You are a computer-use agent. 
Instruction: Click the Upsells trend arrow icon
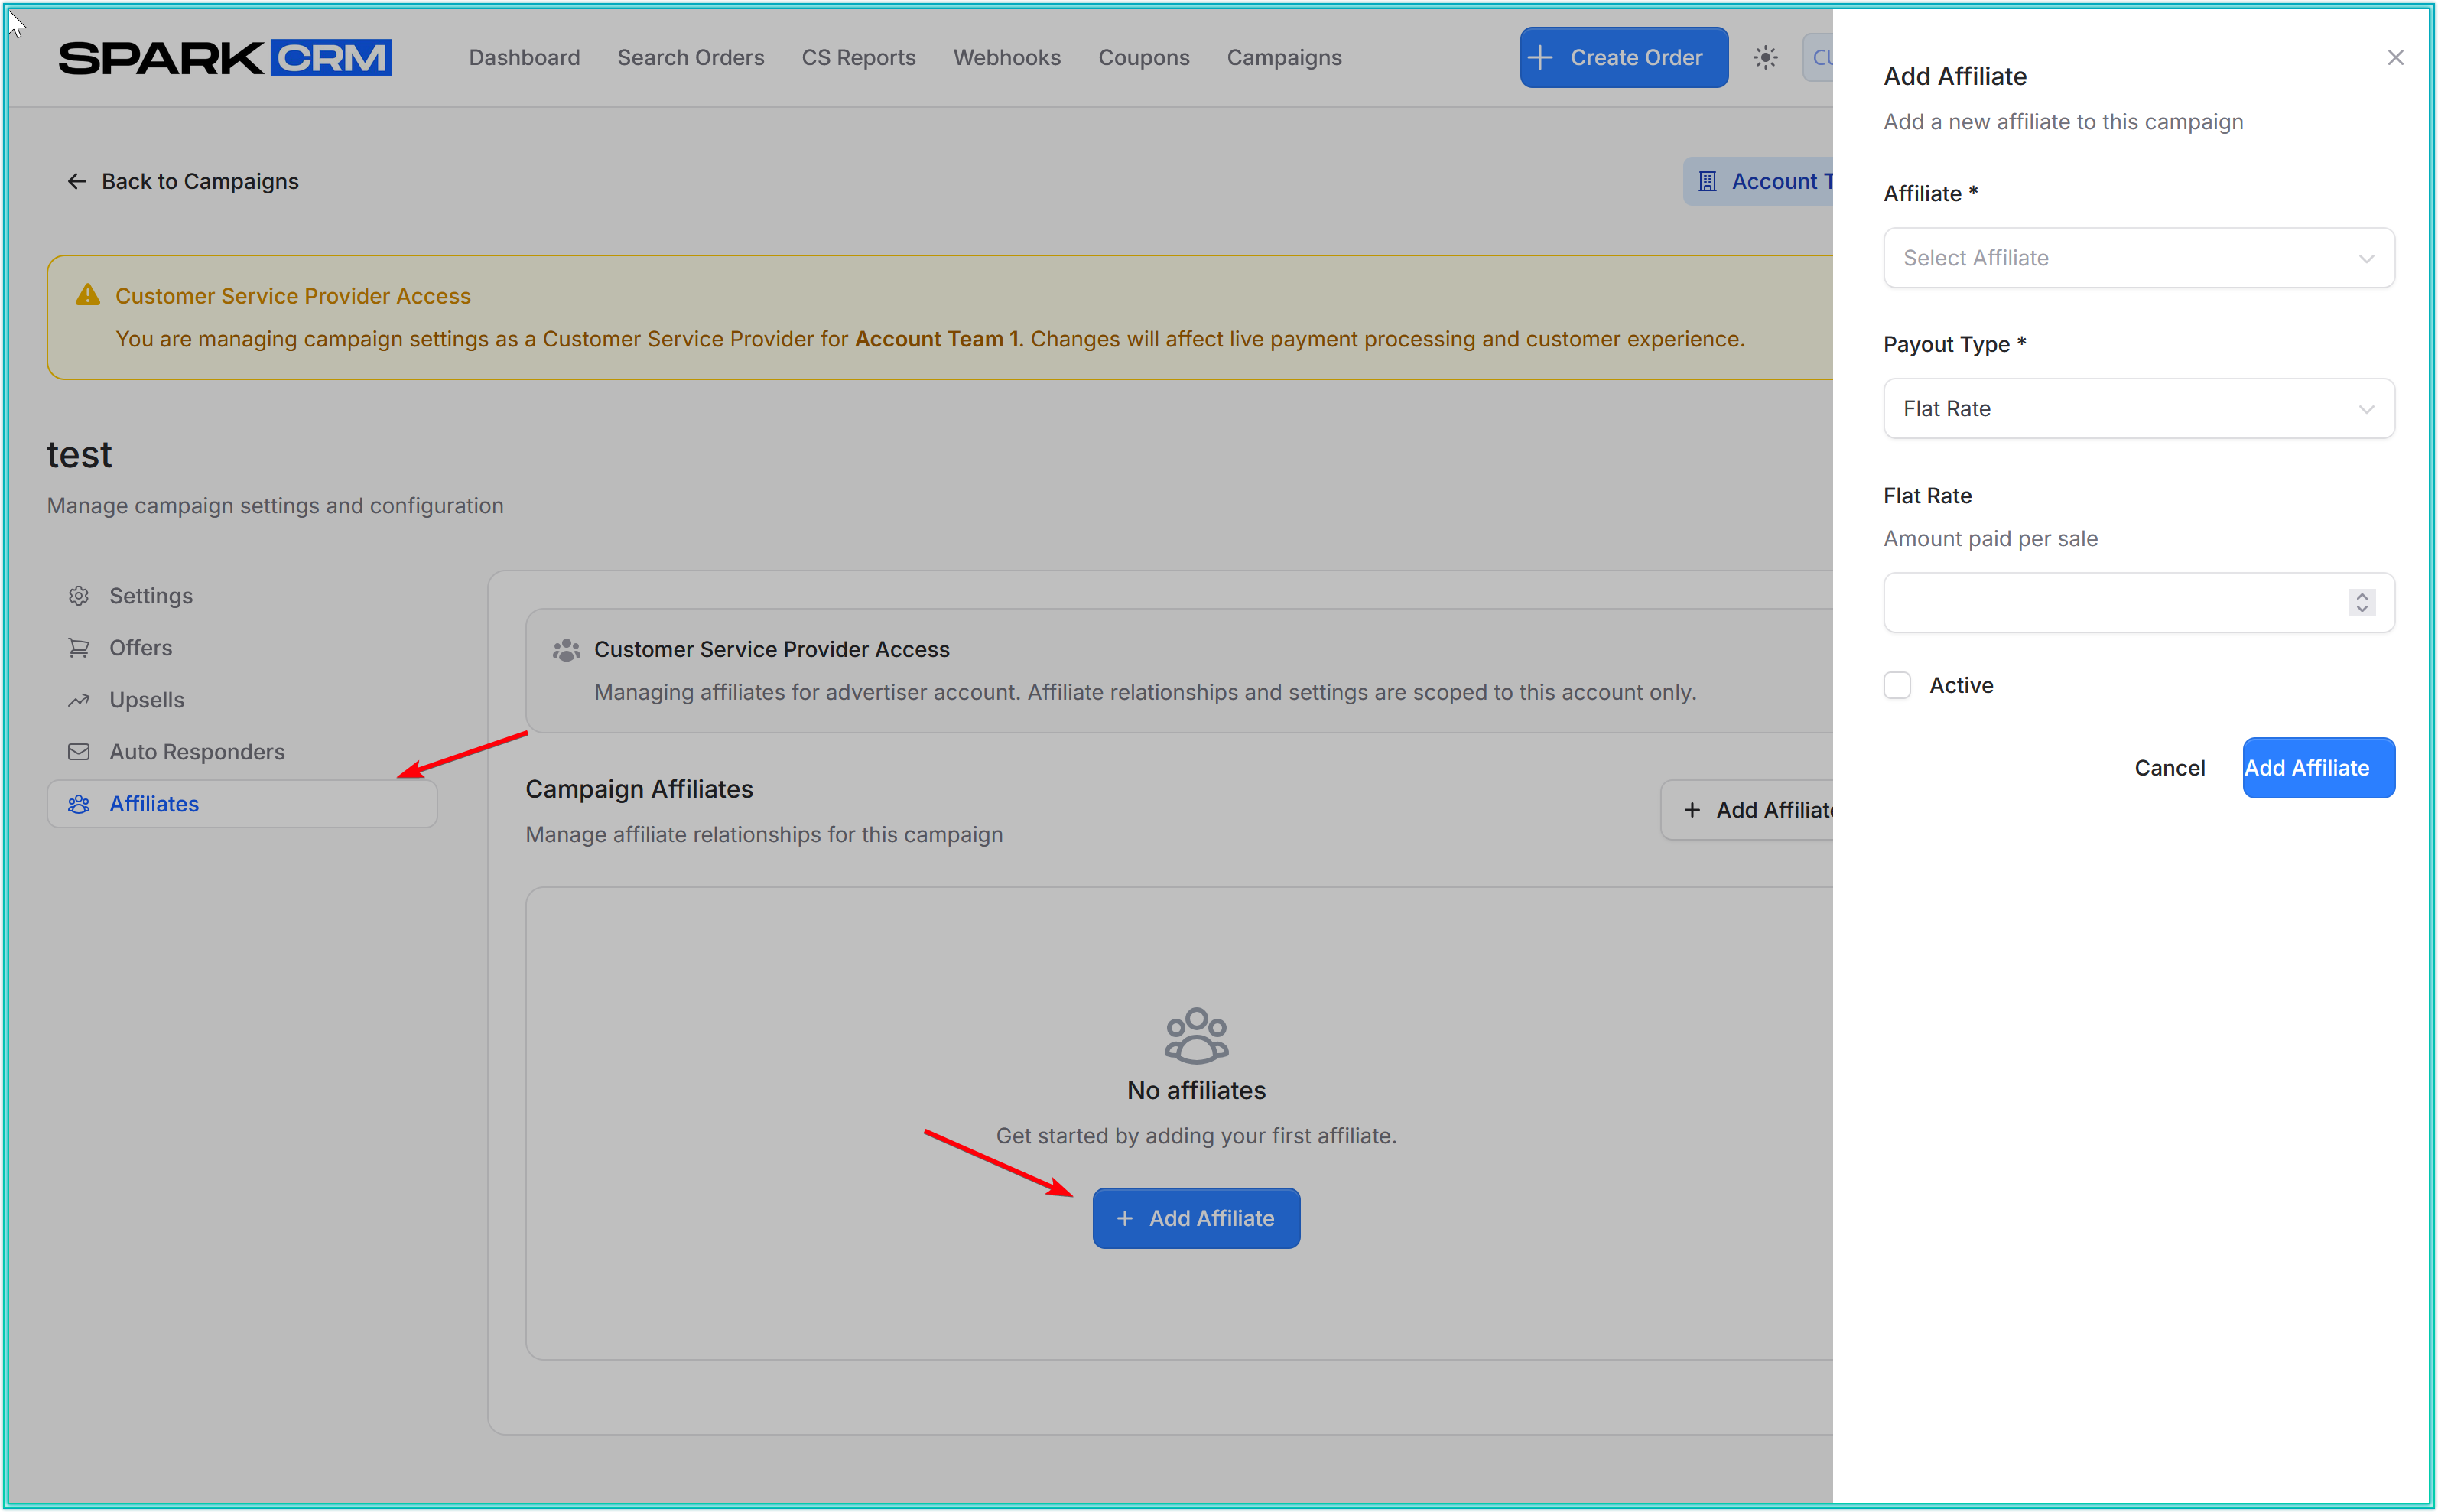(x=79, y=700)
